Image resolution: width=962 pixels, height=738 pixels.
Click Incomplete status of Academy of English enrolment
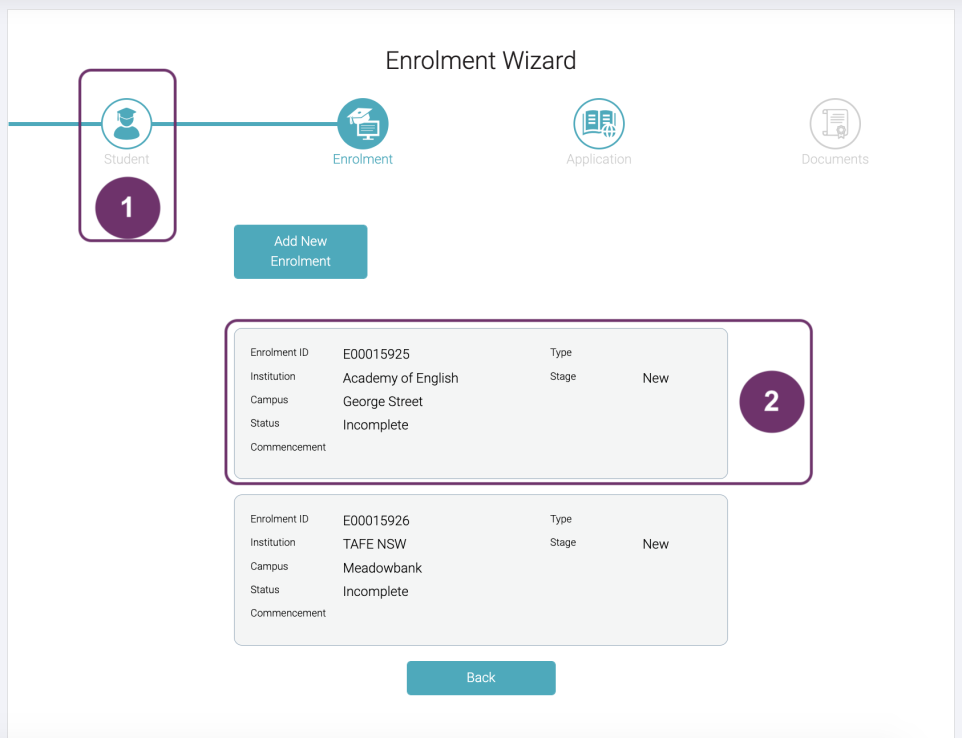point(375,425)
